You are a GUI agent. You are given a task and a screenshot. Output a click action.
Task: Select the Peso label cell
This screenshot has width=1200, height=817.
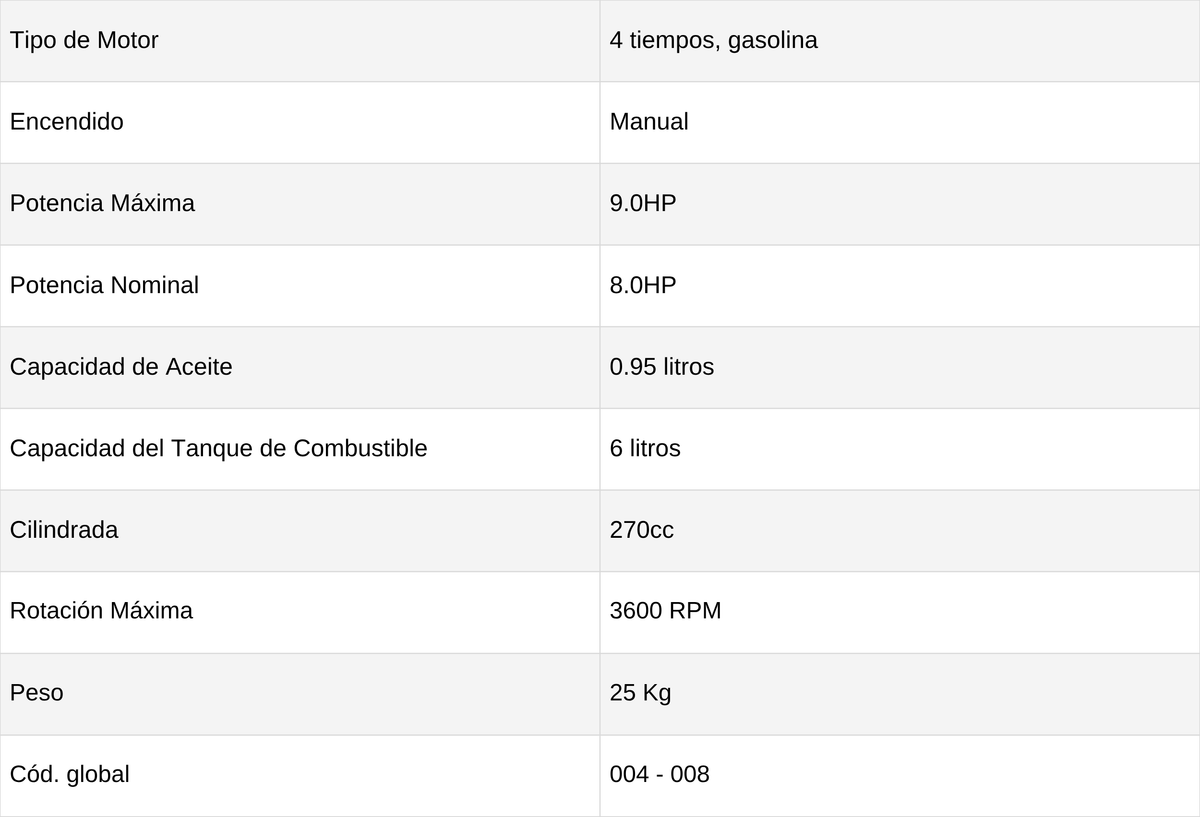[300, 693]
